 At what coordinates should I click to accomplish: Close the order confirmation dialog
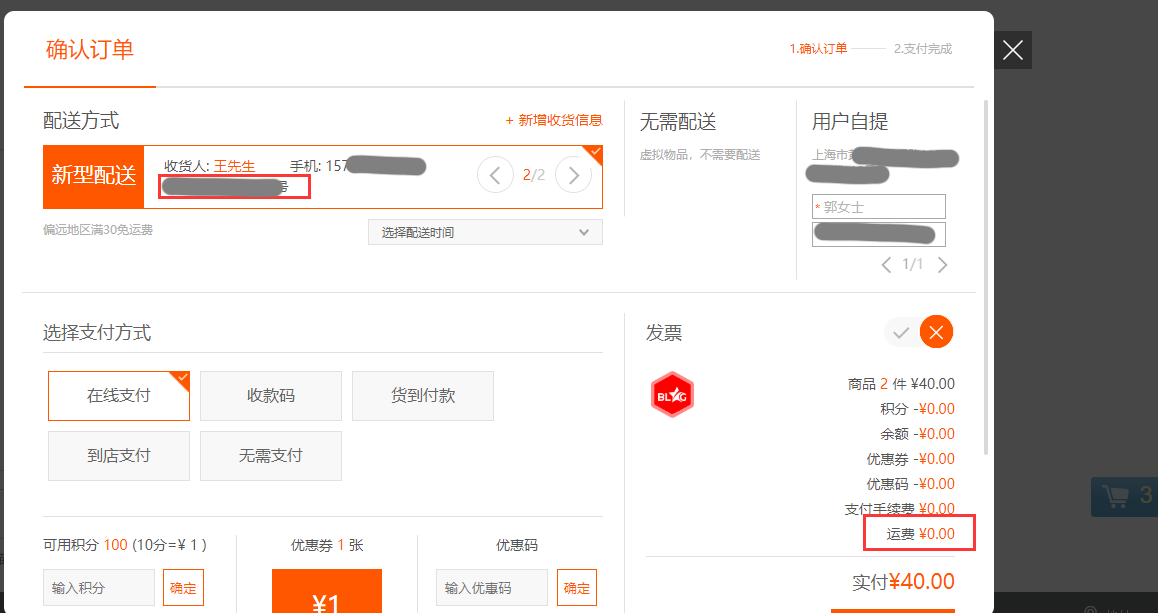pyautogui.click(x=1013, y=50)
